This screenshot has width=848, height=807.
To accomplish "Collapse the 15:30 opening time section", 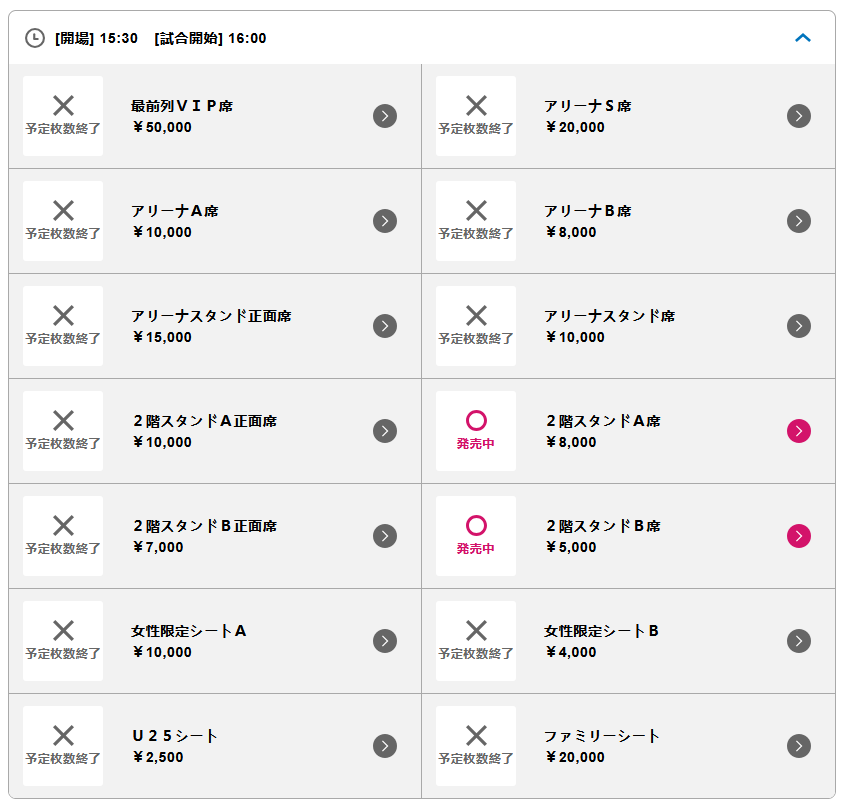I will point(802,38).
